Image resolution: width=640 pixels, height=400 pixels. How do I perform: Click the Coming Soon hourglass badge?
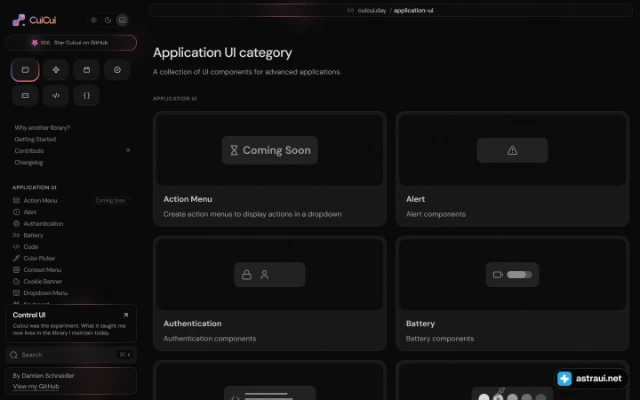(x=270, y=150)
